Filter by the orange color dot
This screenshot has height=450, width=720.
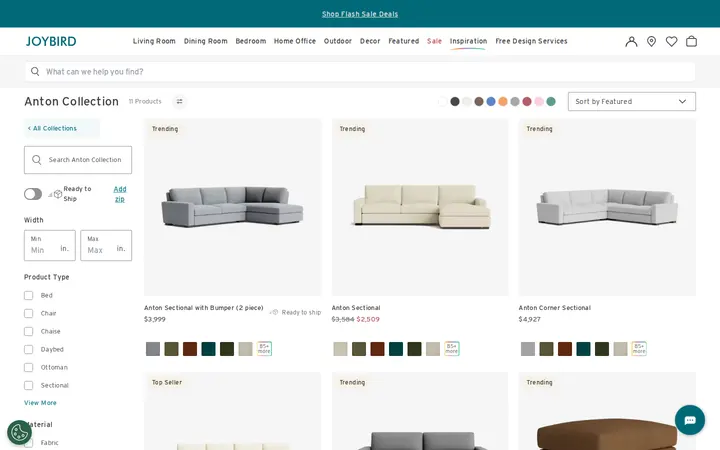tap(503, 101)
